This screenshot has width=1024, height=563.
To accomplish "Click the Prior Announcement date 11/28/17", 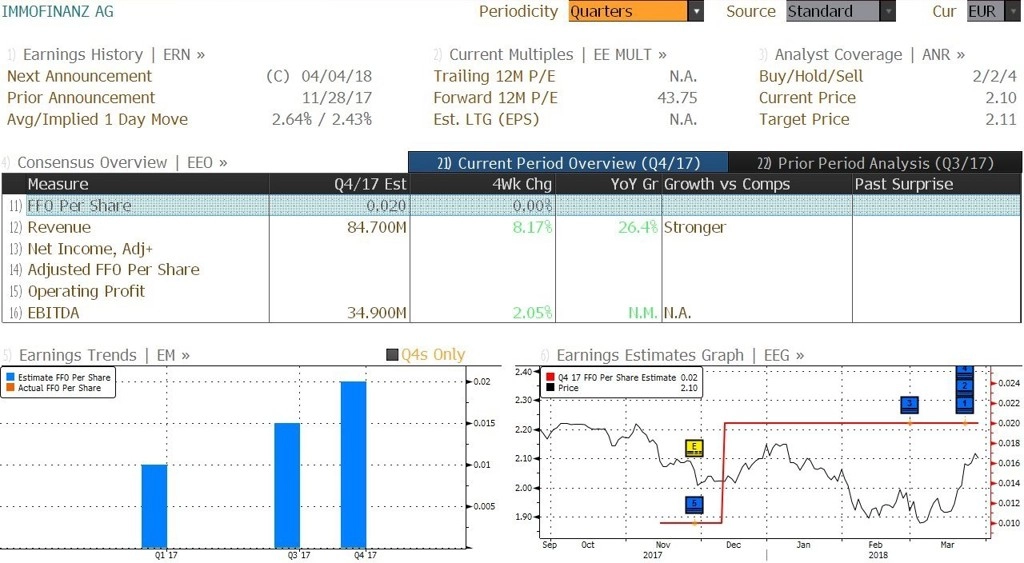I will [336, 98].
